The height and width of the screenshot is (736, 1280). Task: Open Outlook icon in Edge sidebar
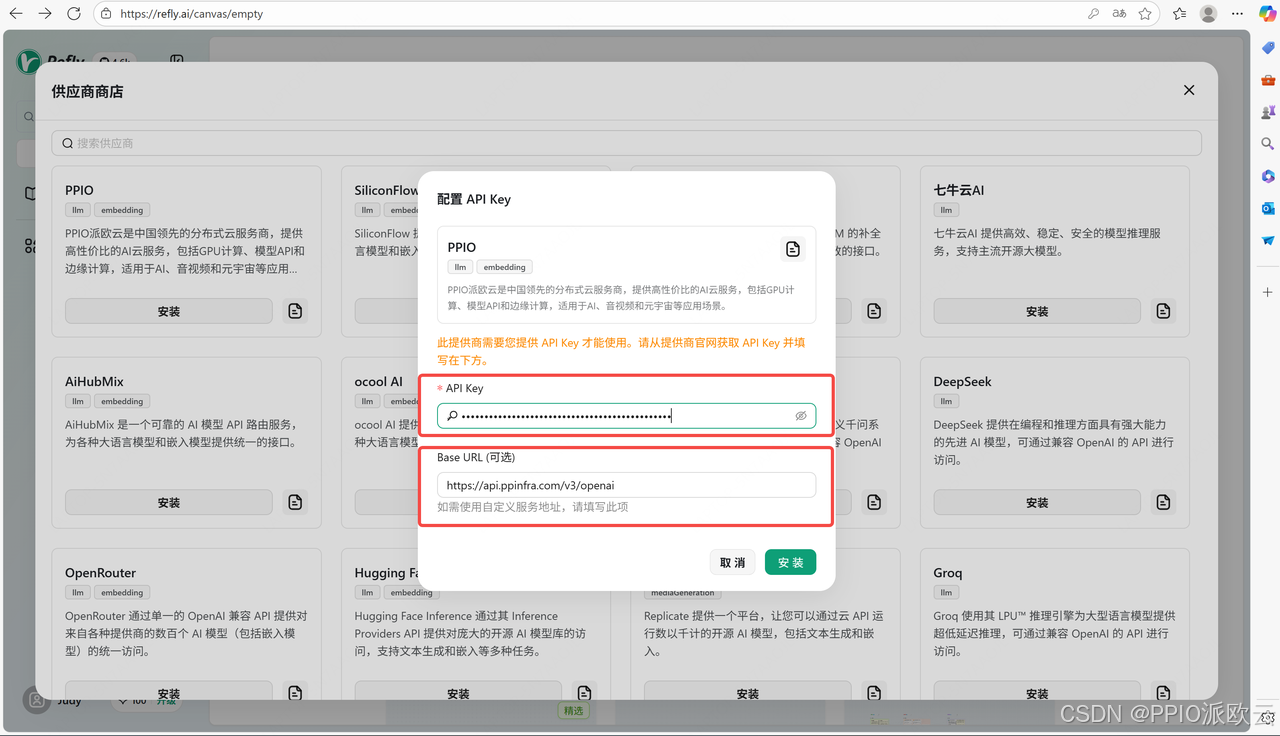tap(1267, 208)
